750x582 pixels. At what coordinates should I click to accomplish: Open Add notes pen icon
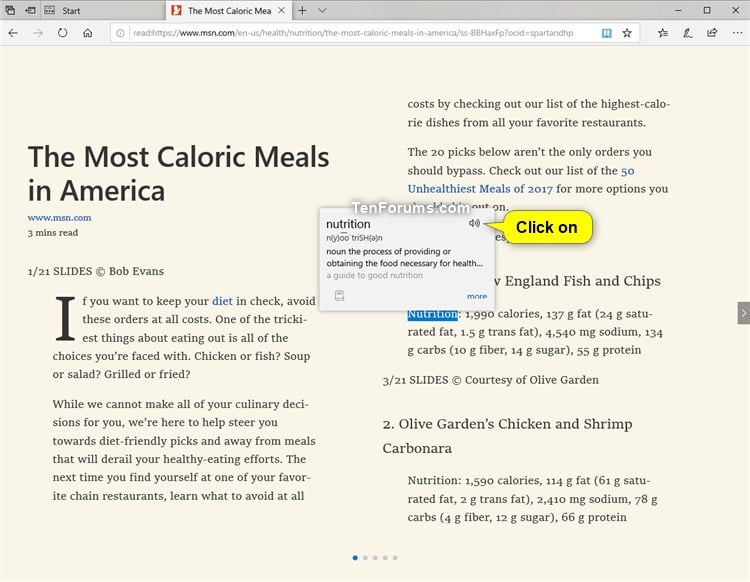click(687, 33)
